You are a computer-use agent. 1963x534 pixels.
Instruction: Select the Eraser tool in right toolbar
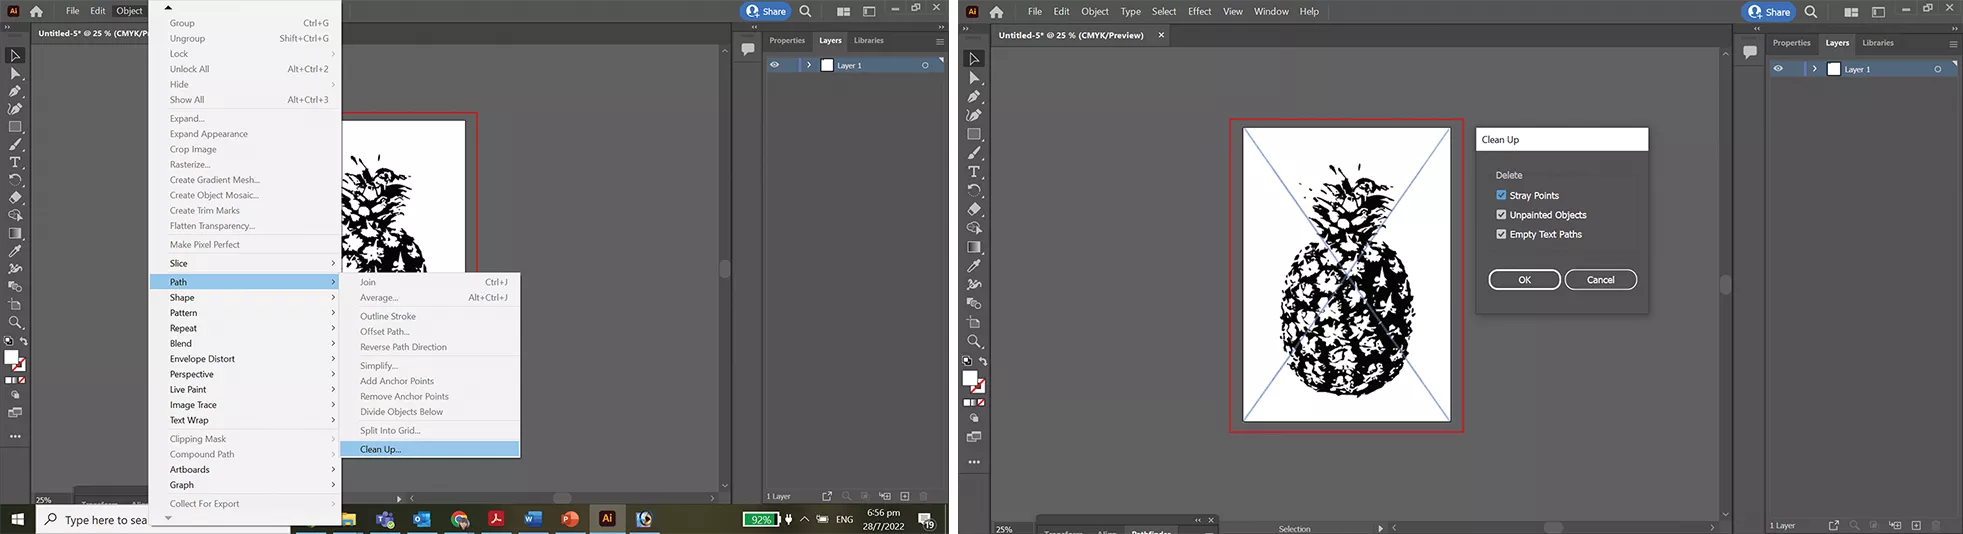tap(973, 209)
